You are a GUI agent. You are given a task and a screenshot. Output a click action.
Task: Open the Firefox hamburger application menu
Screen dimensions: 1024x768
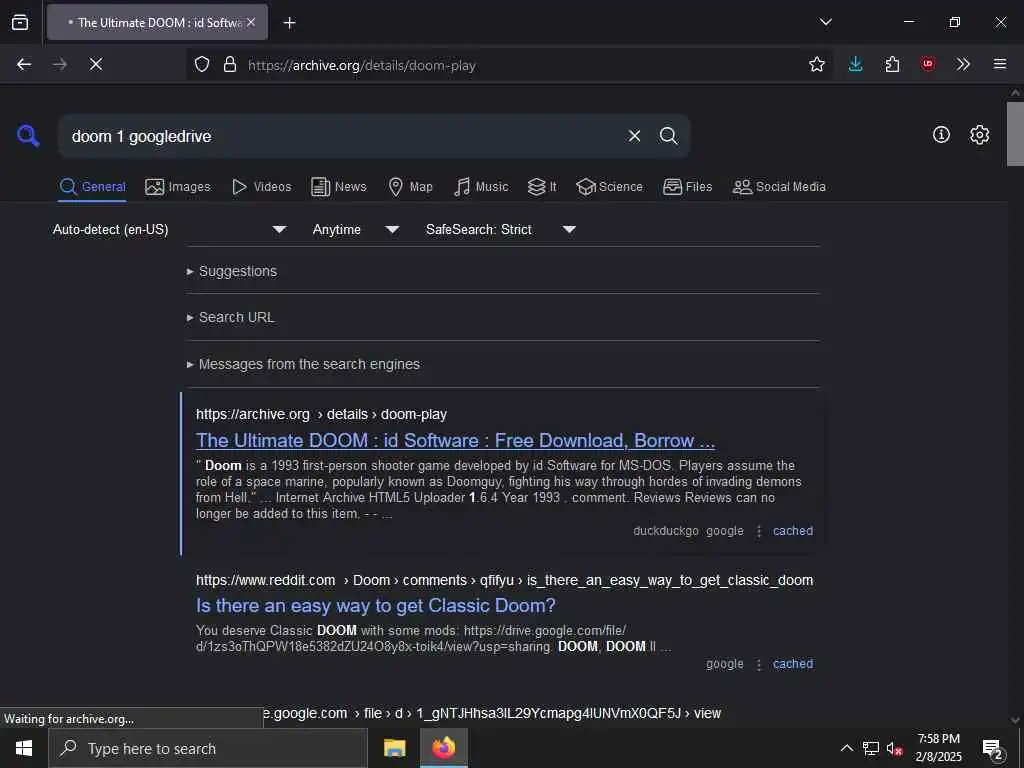pos(1000,64)
